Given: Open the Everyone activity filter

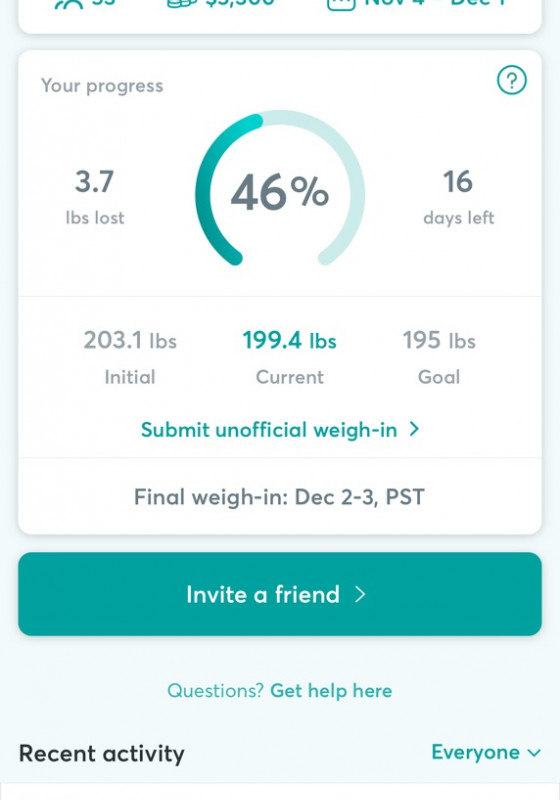Looking at the screenshot, I should [486, 753].
